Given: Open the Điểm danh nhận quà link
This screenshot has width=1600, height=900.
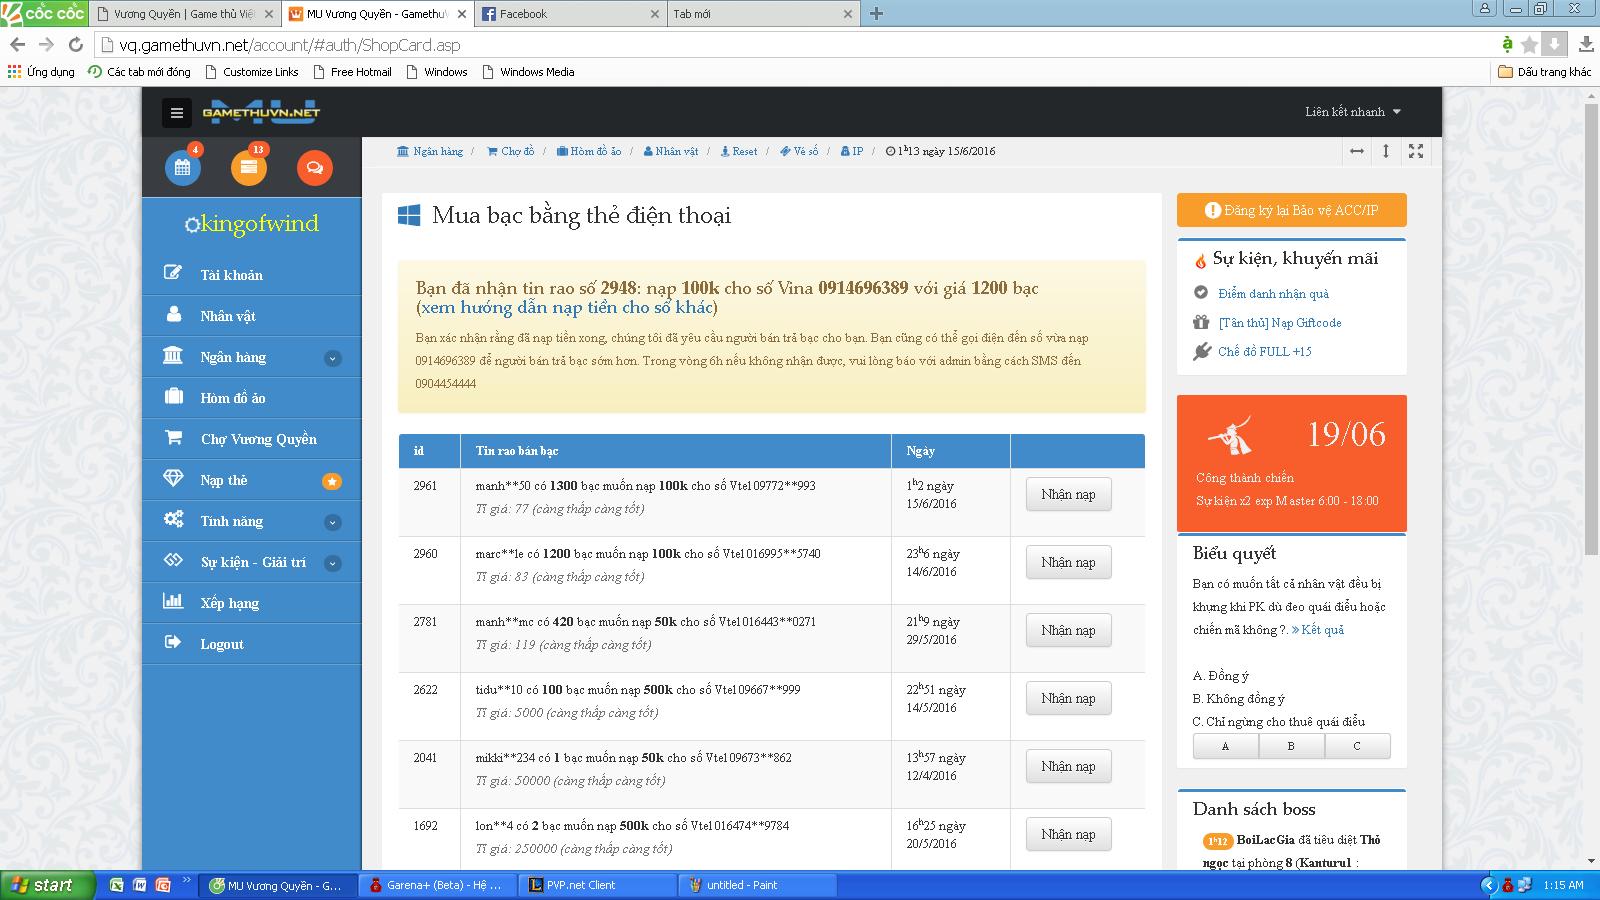Looking at the screenshot, I should (x=1273, y=294).
